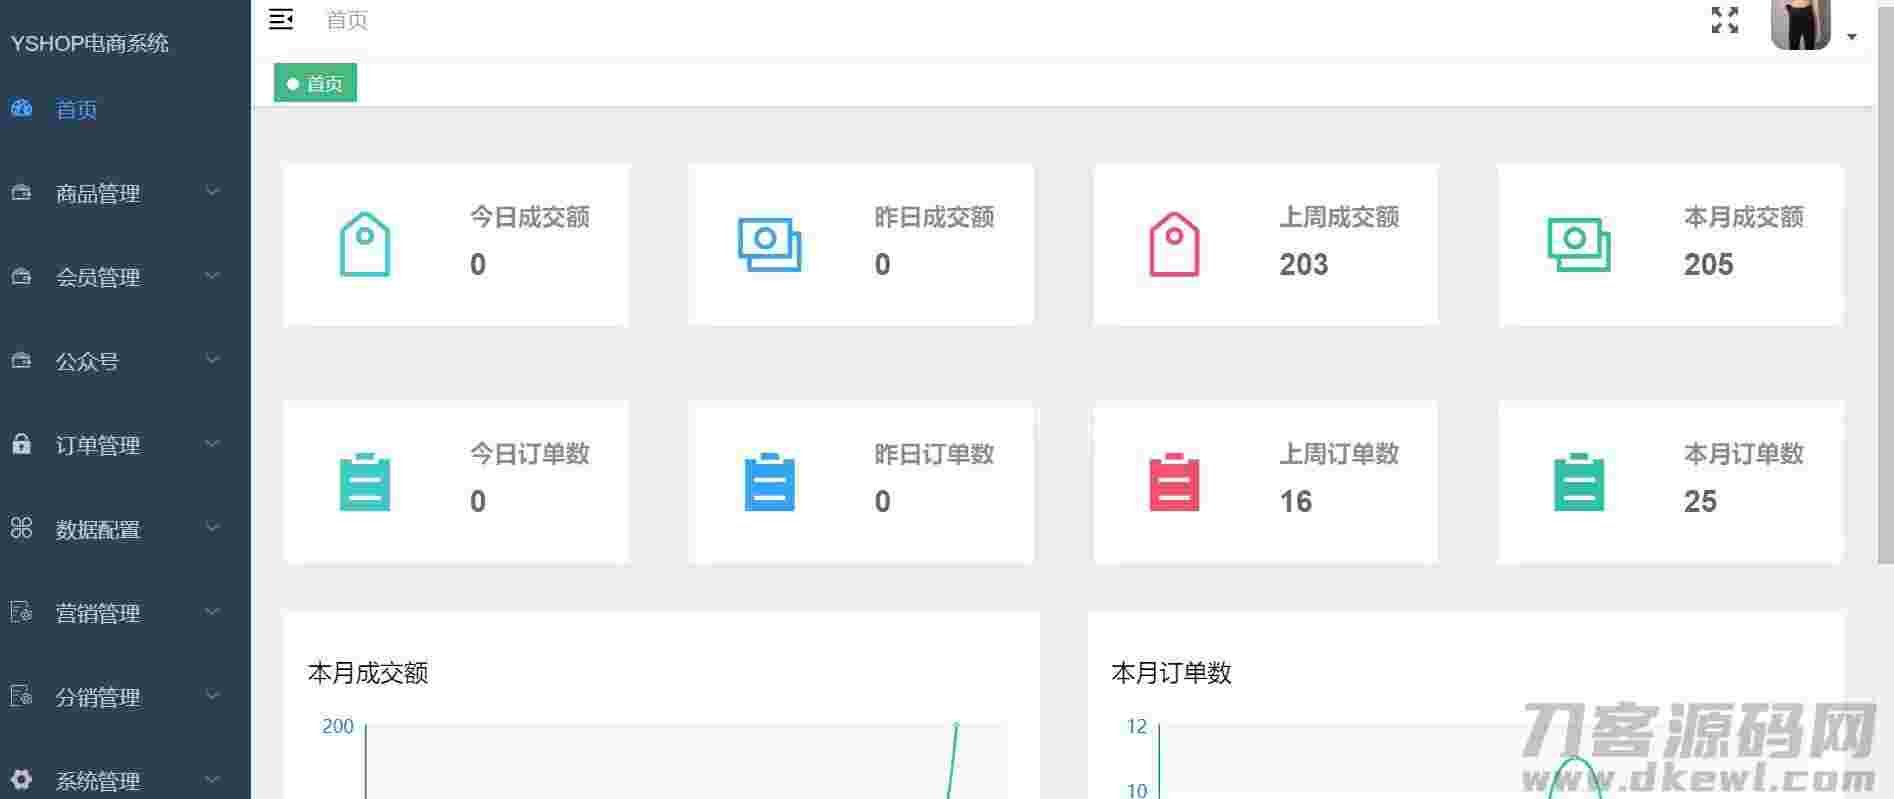Viewport: 1894px width, 799px height.
Task: Click the 系统管理 gear icon
Action: coord(21,779)
